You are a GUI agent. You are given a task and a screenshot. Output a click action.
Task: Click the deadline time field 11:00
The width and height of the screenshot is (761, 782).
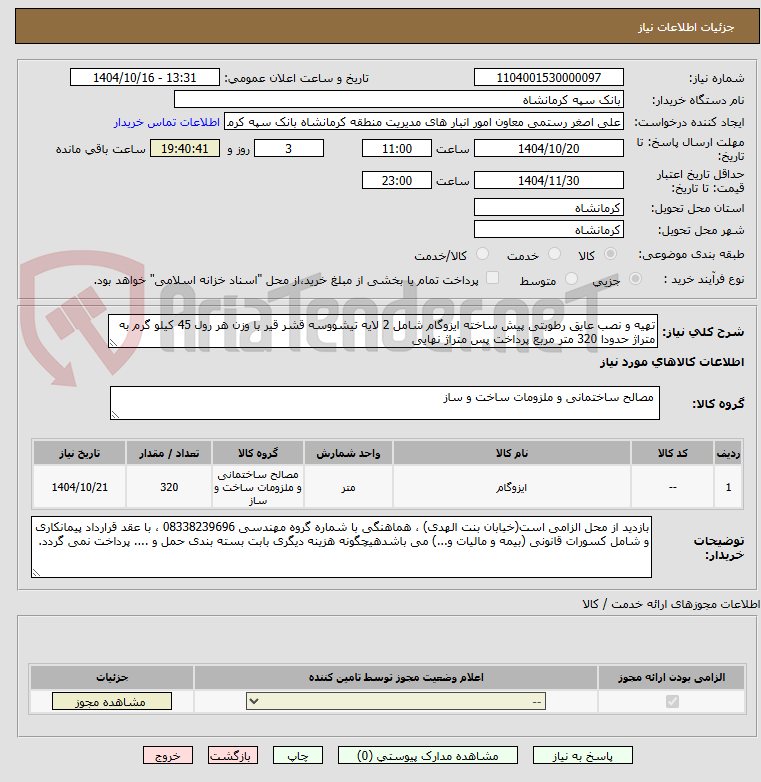pyautogui.click(x=396, y=149)
